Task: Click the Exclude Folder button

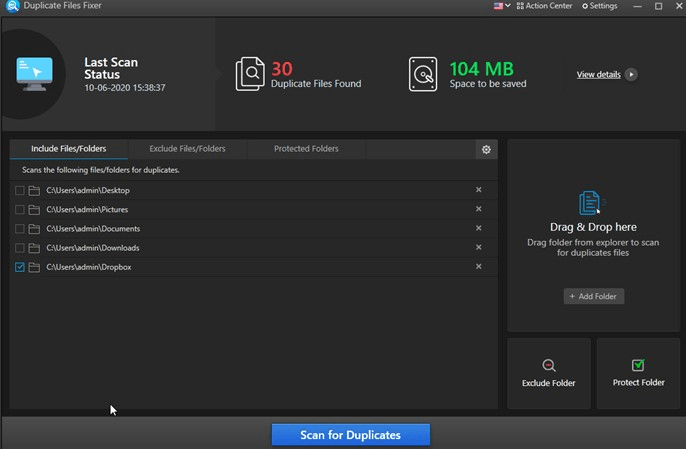Action: coord(549,373)
